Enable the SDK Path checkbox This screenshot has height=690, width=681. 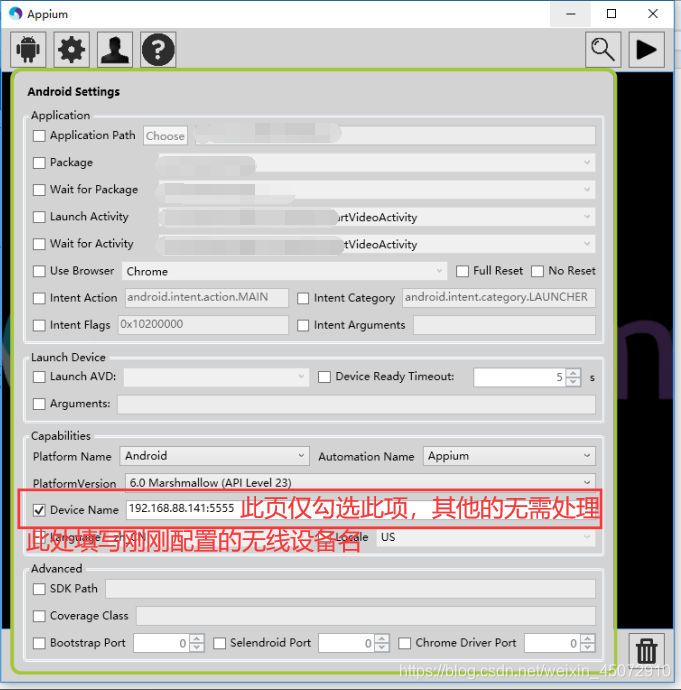[x=39, y=589]
